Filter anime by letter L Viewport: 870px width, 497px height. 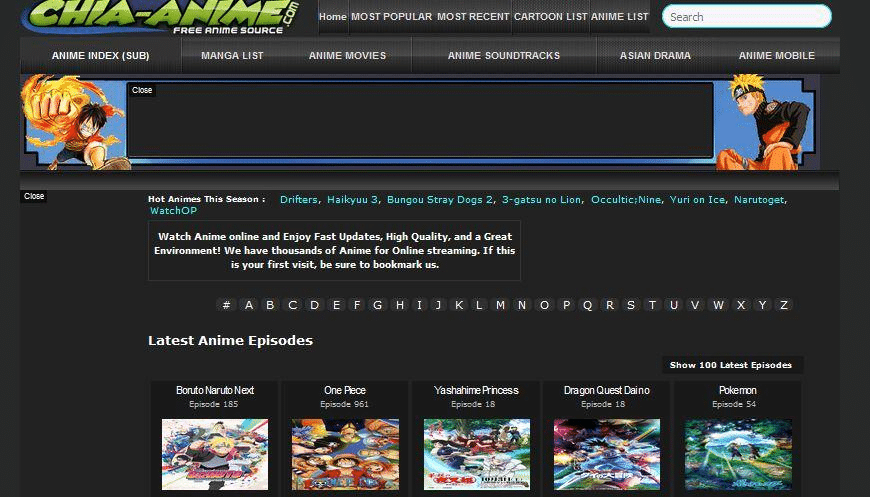[479, 305]
